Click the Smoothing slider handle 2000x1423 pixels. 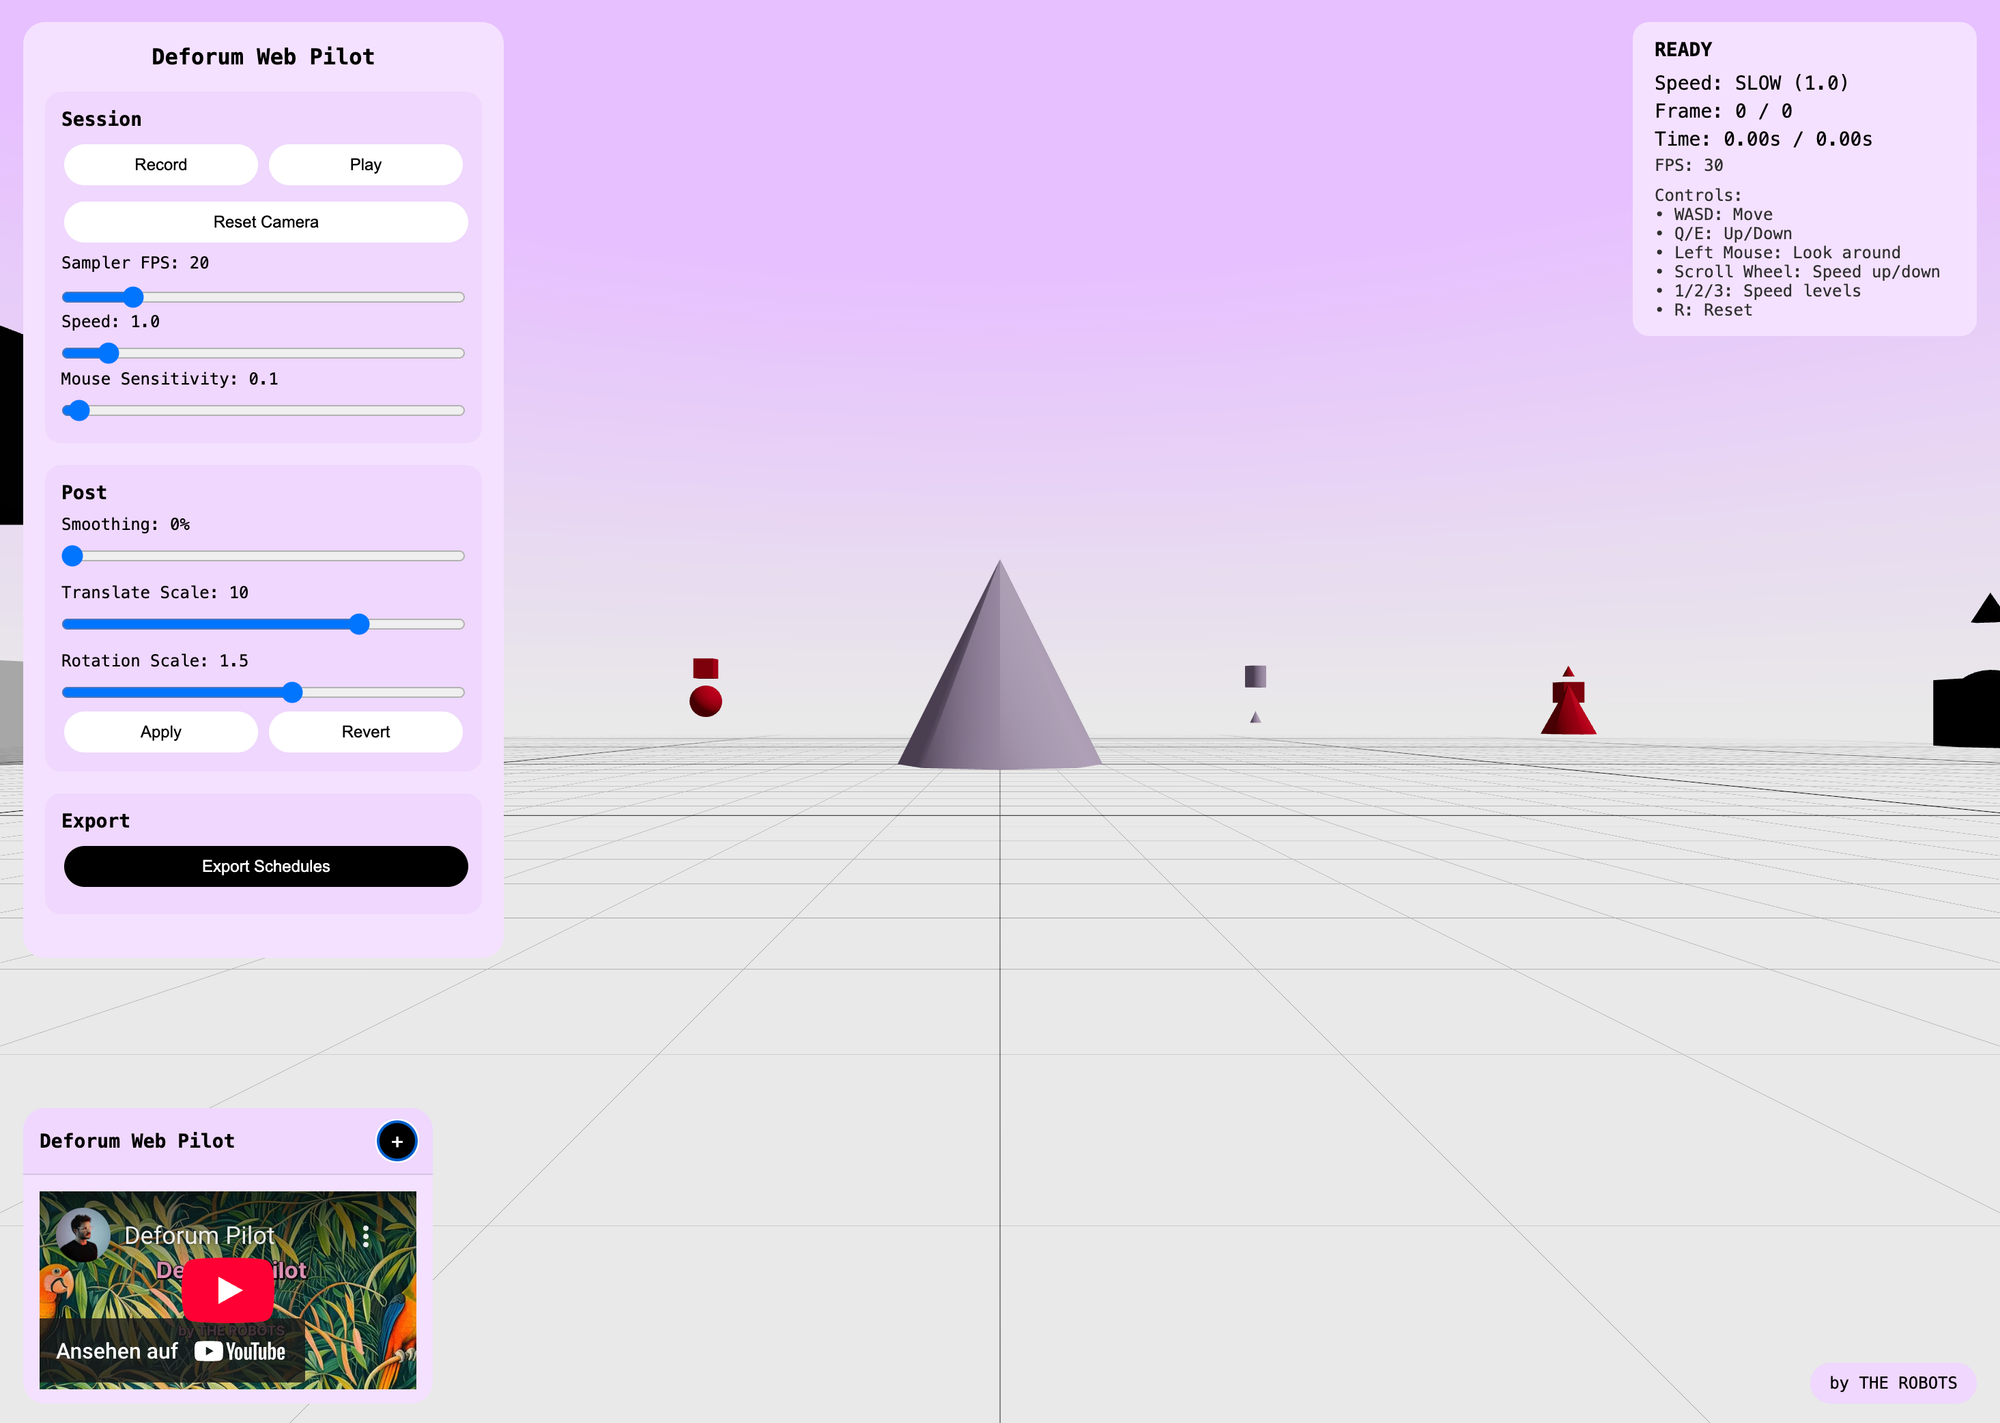(x=73, y=556)
